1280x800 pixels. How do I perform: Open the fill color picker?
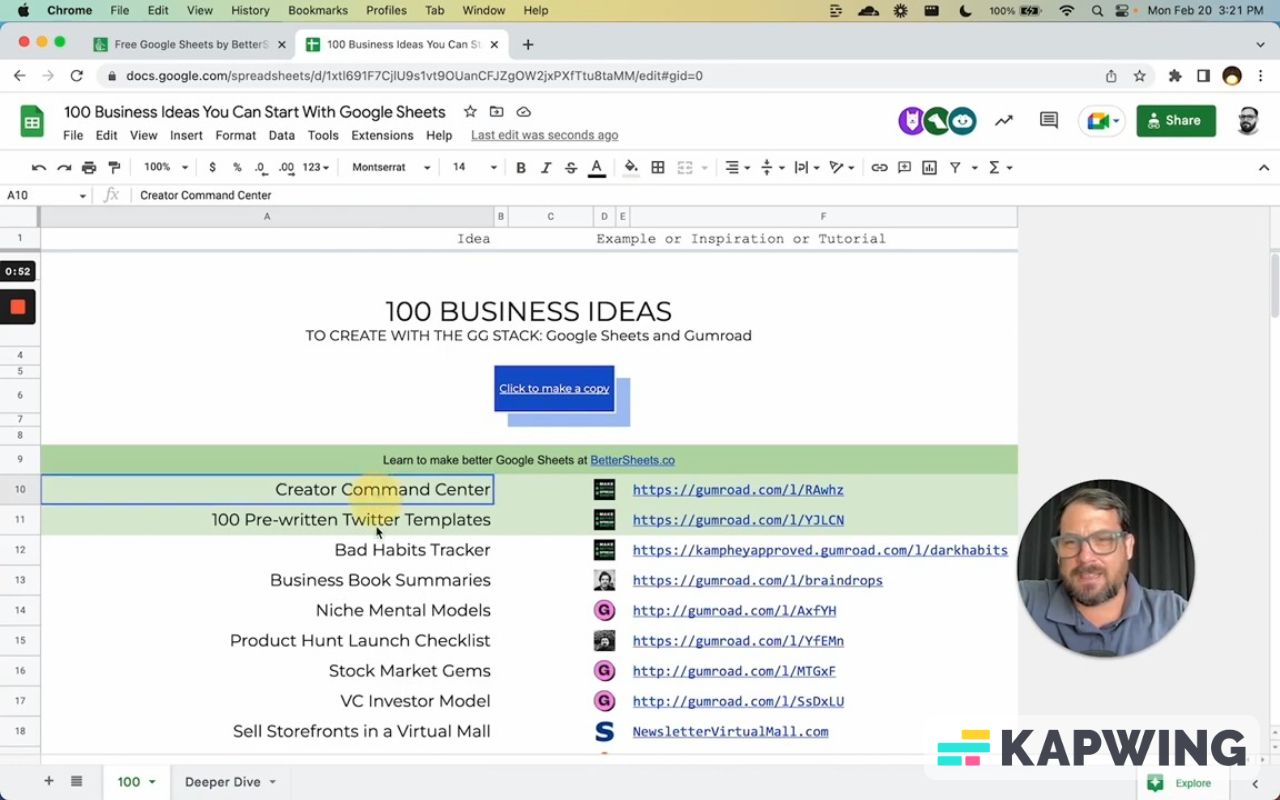coord(631,168)
